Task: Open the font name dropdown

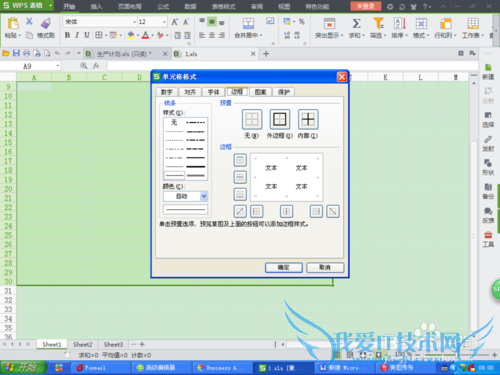Action: (134, 22)
